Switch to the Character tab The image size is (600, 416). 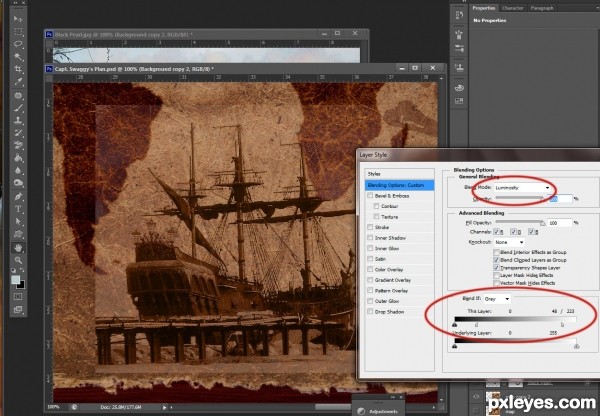[512, 8]
